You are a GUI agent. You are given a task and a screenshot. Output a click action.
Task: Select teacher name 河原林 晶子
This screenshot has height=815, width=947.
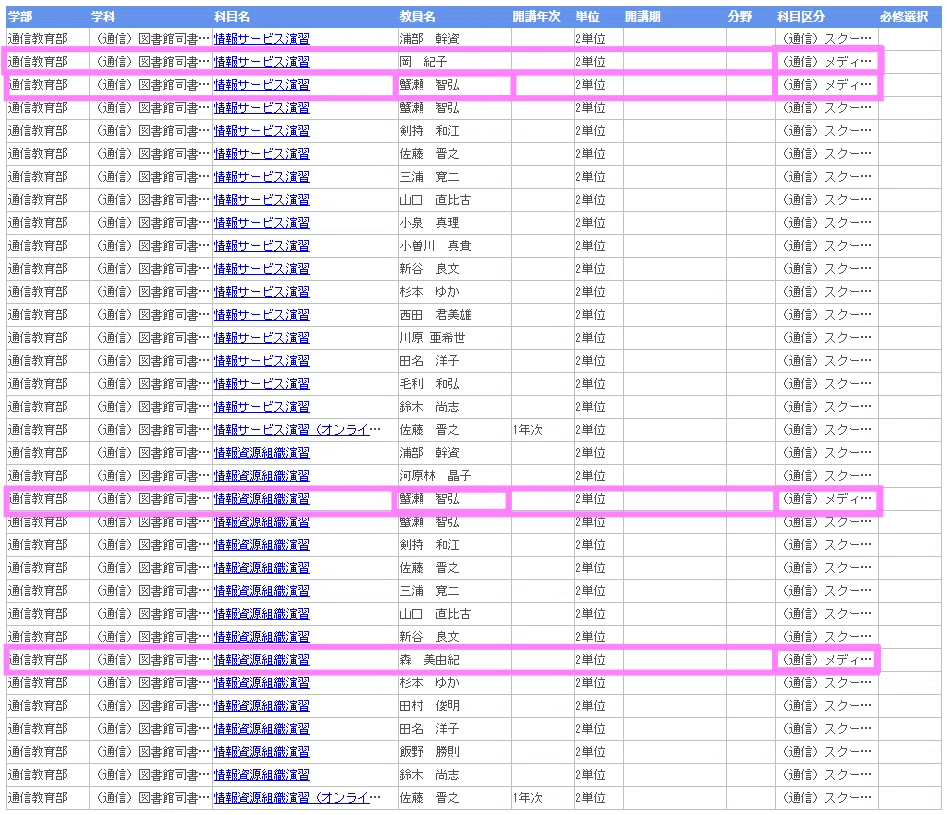435,475
